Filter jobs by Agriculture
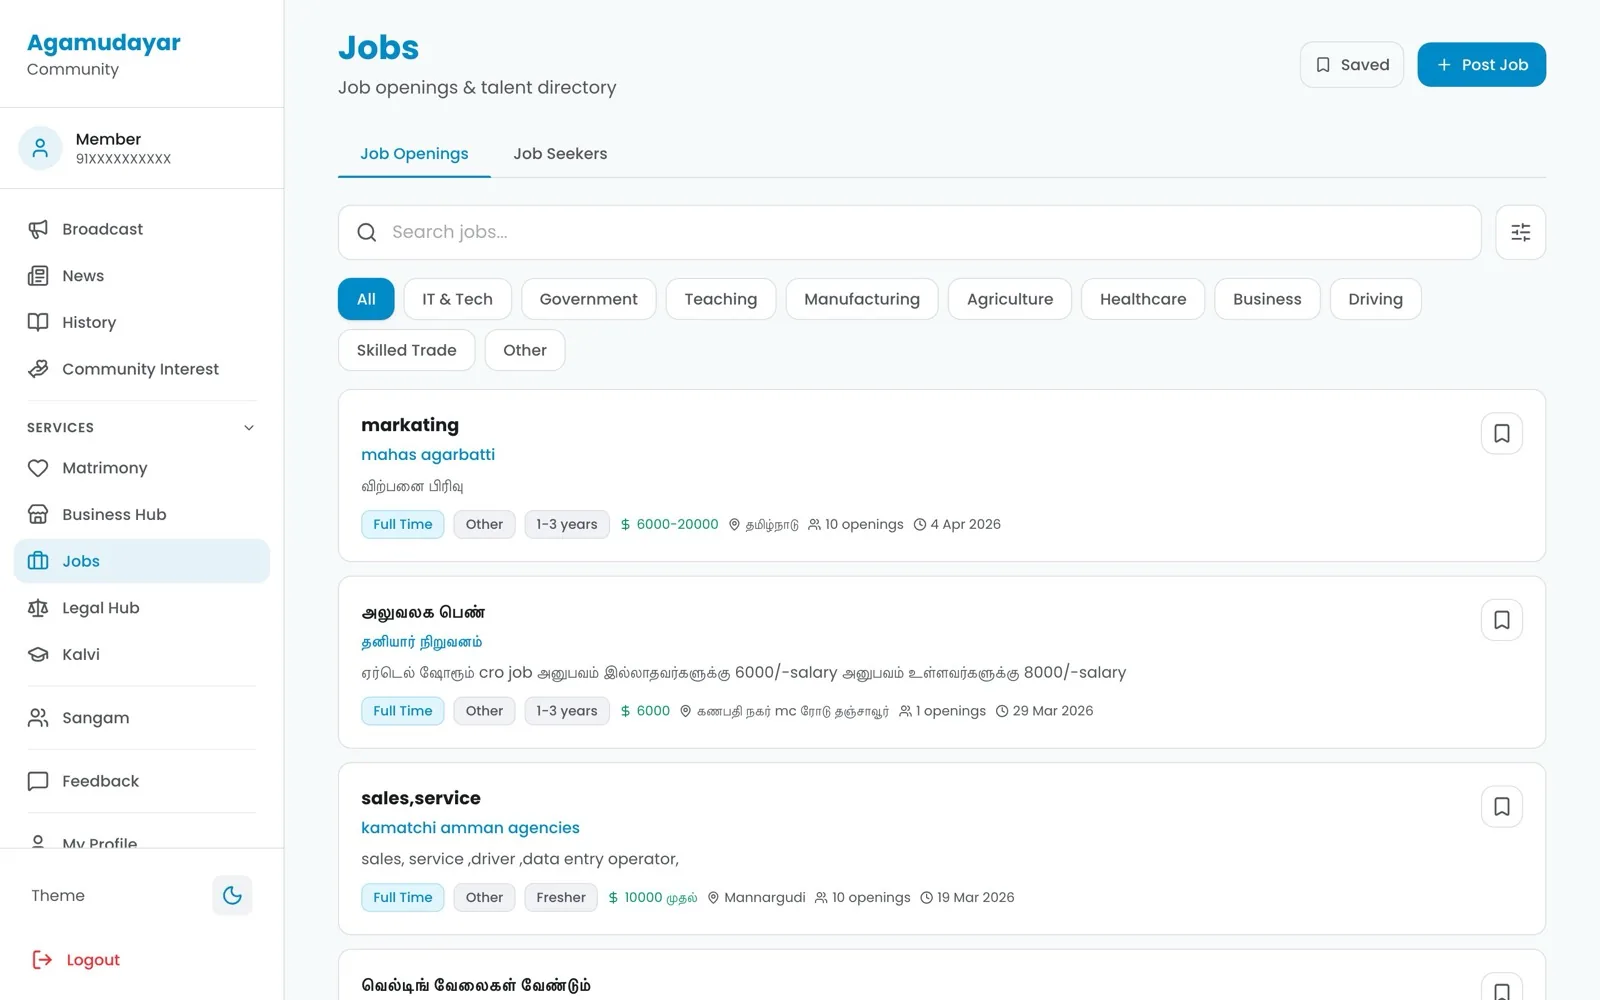 pos(1009,299)
